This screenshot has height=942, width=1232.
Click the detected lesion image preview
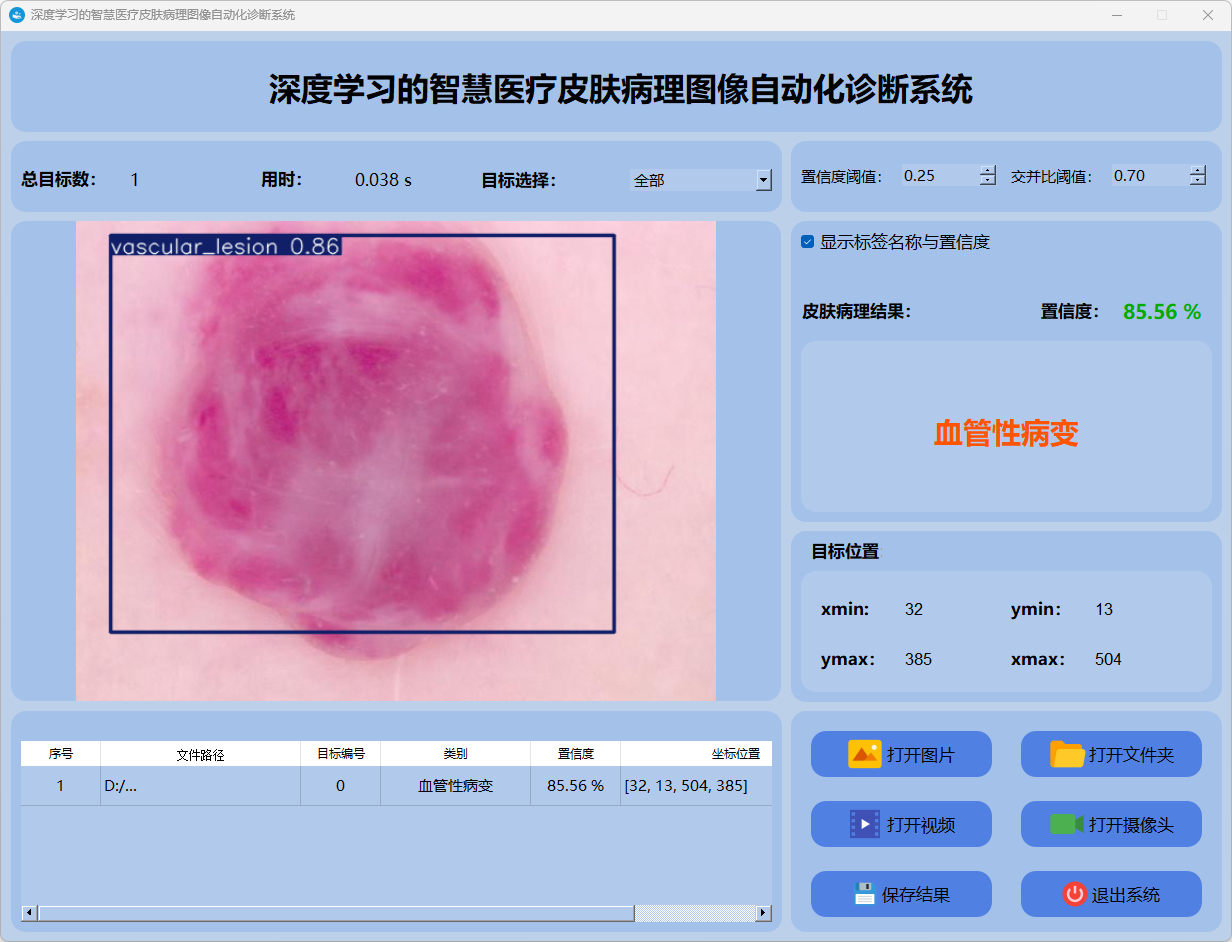point(395,460)
